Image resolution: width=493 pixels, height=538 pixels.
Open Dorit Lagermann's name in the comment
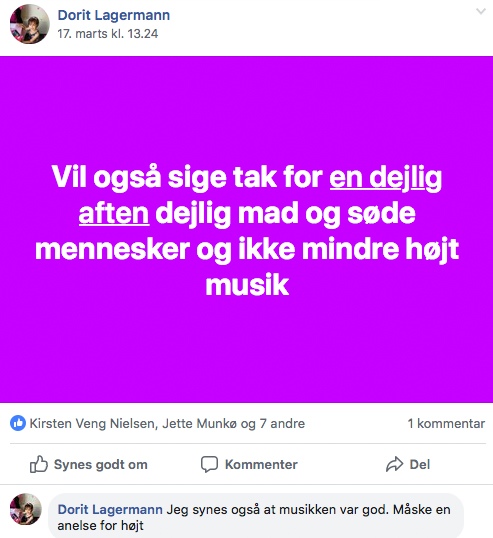pos(110,510)
